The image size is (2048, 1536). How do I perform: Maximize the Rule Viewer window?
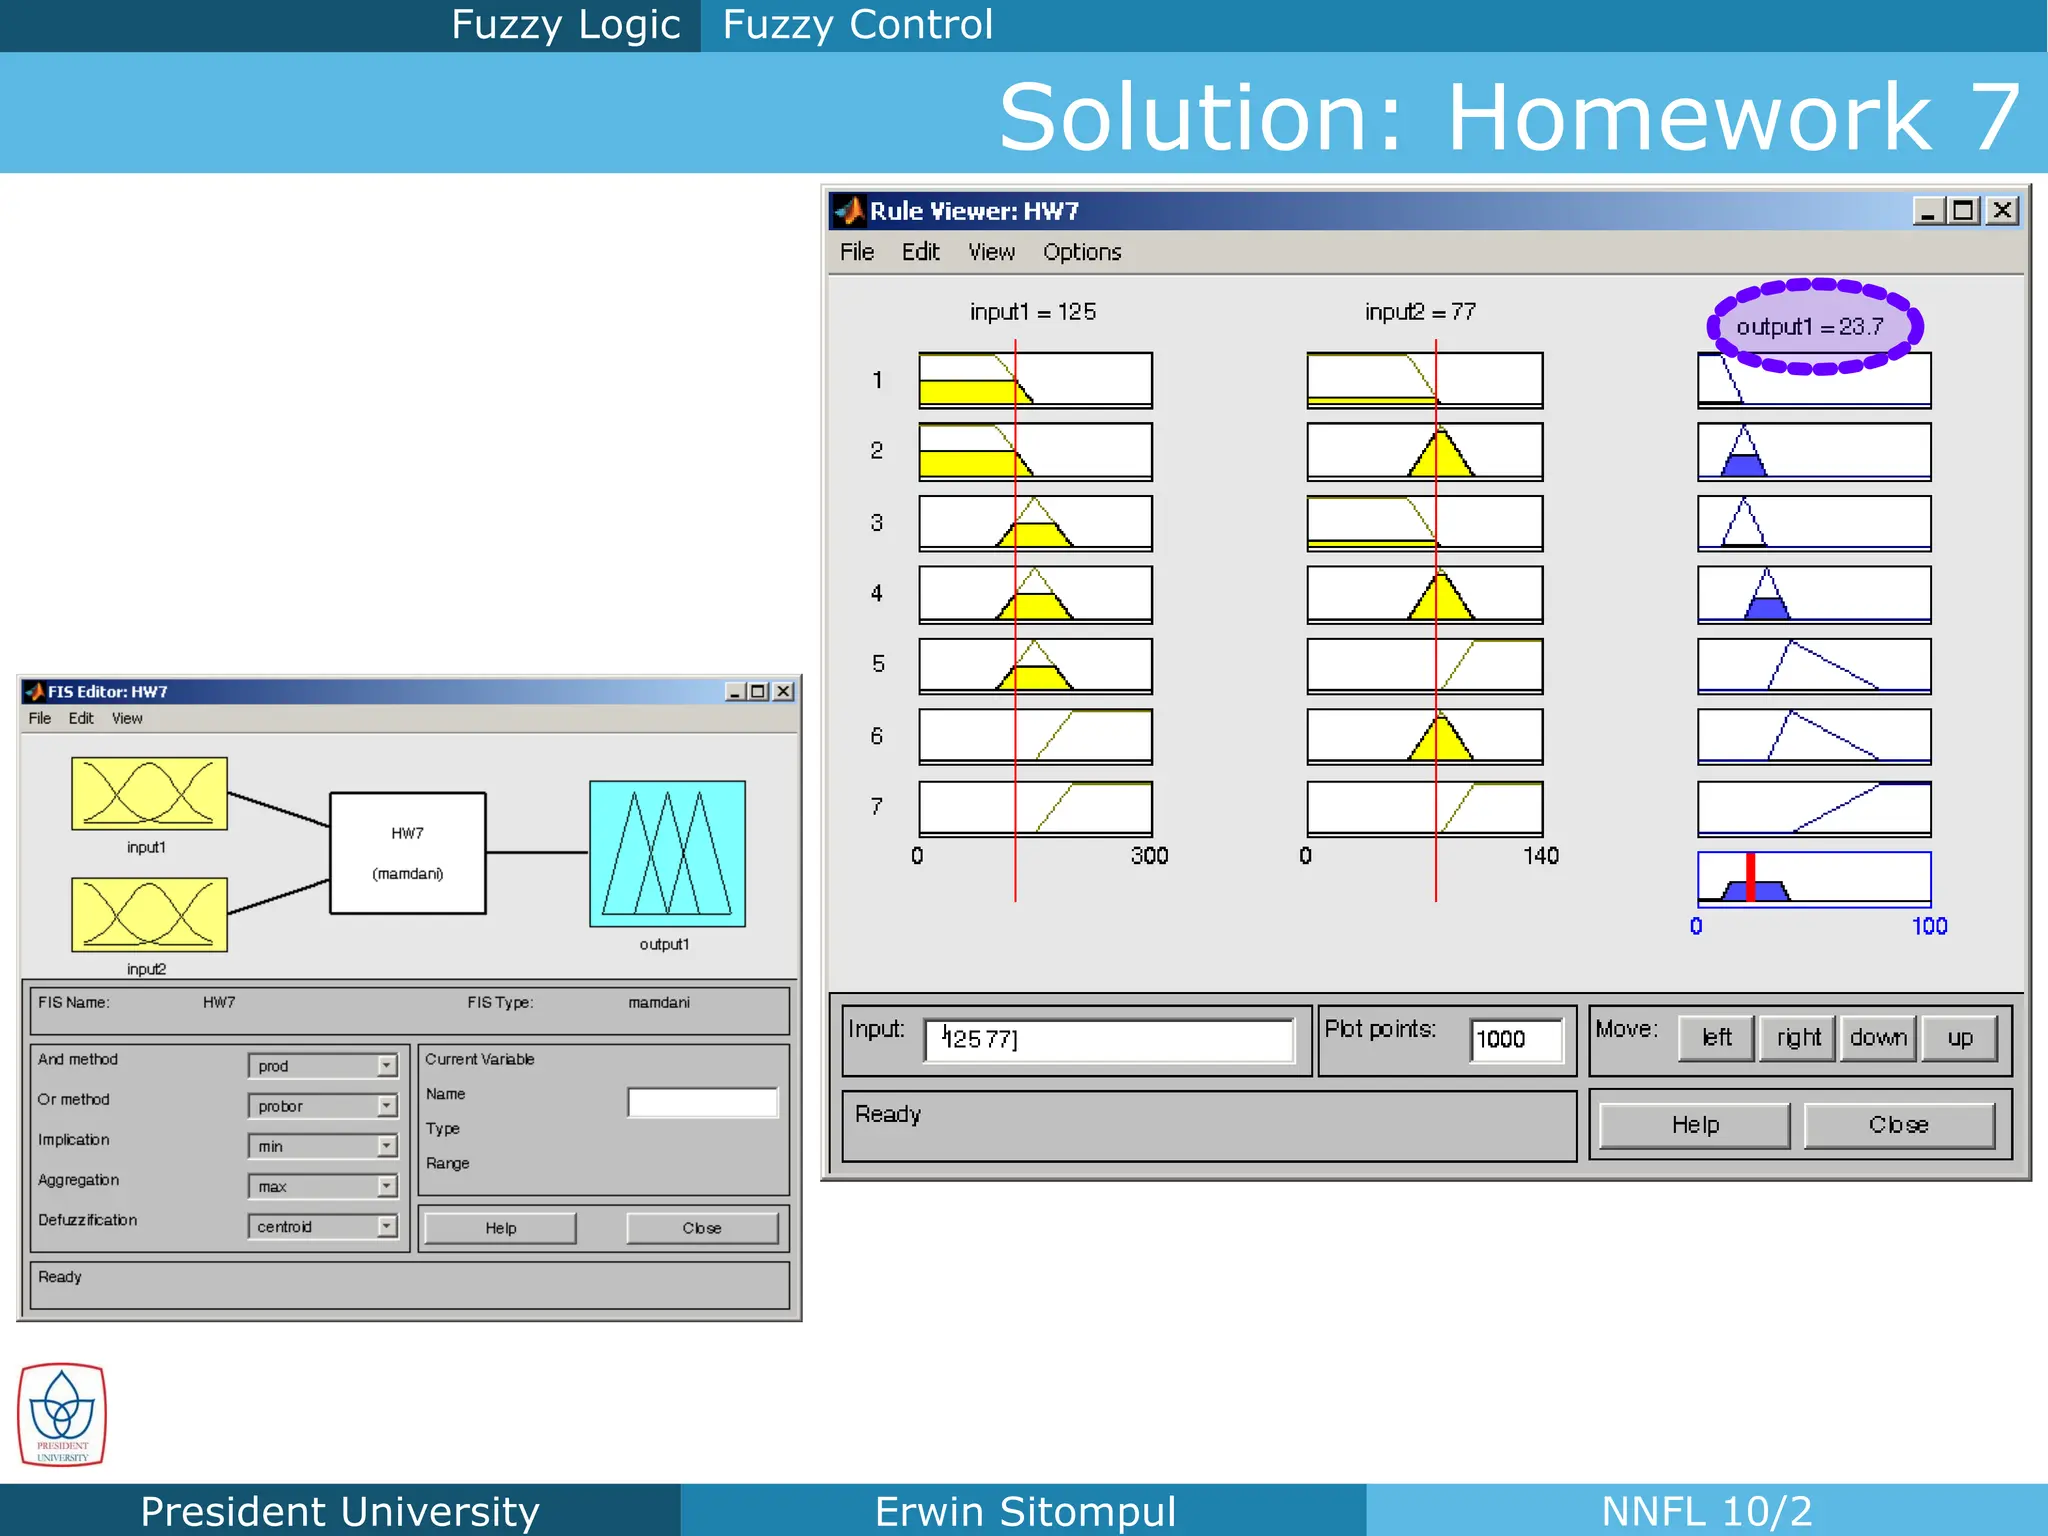click(x=1963, y=211)
